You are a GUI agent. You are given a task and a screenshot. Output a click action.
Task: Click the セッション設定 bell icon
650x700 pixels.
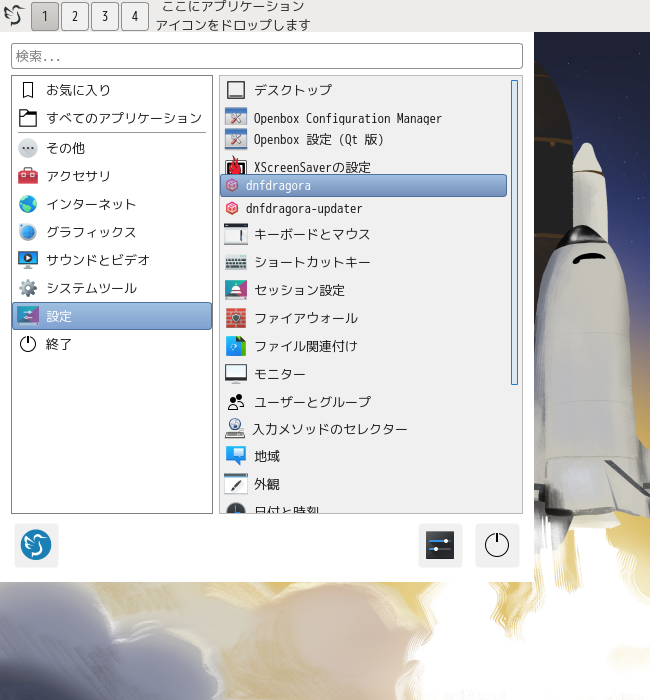(236, 290)
